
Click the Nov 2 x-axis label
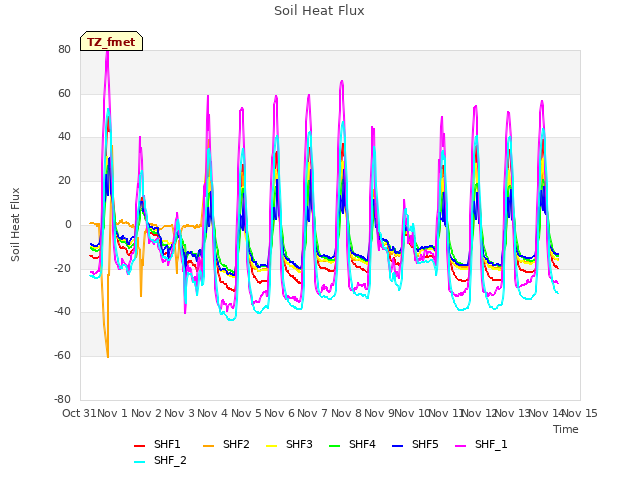pyautogui.click(x=146, y=413)
